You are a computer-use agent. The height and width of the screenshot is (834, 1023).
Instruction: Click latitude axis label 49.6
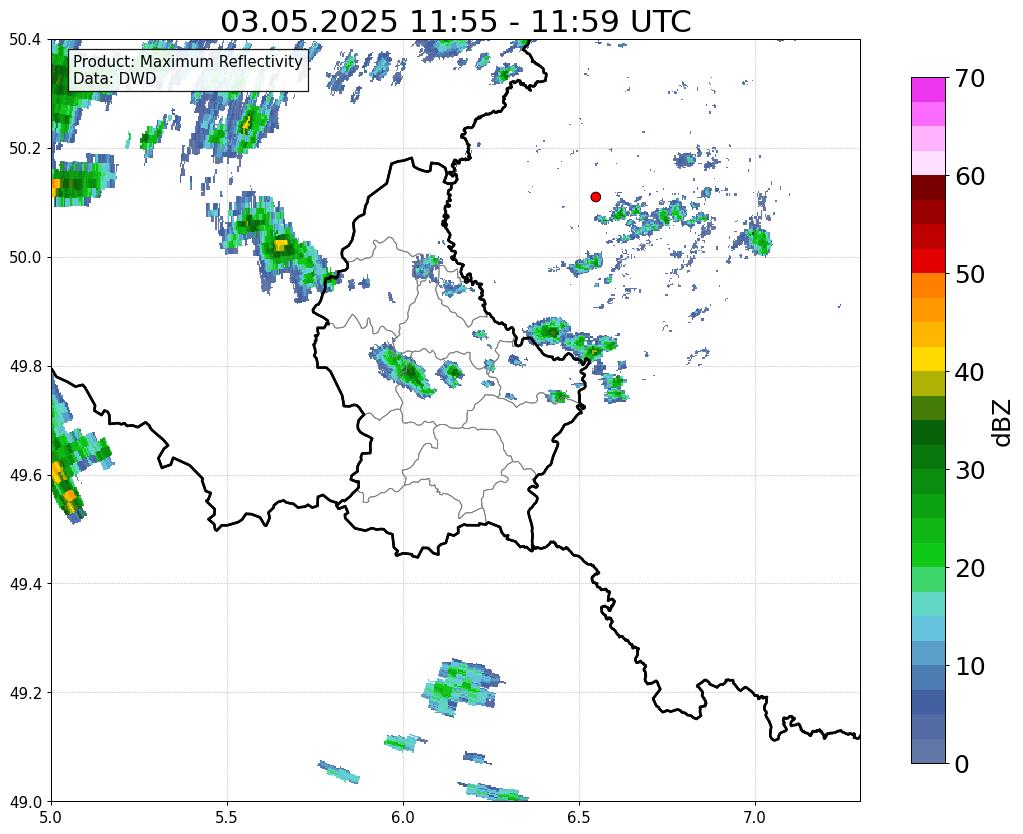tap(25, 475)
